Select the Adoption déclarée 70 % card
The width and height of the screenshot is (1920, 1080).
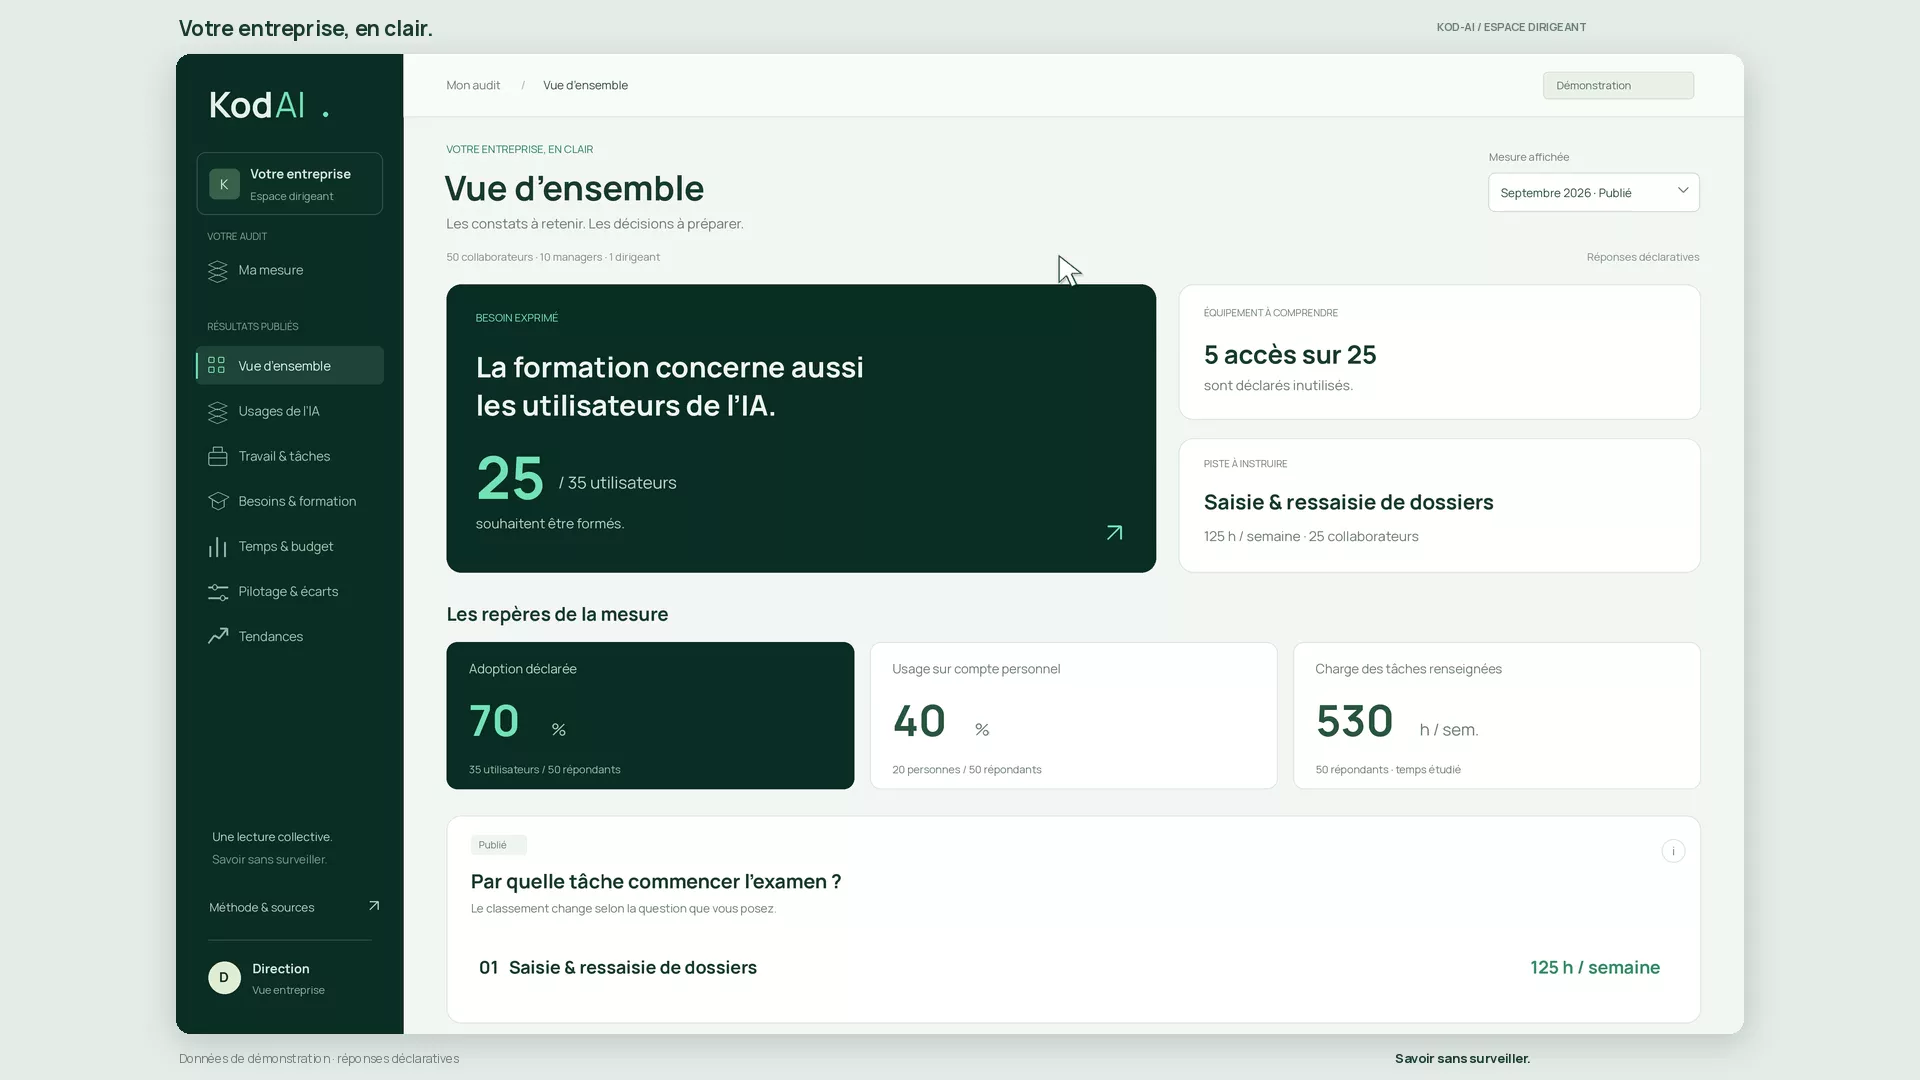point(650,716)
